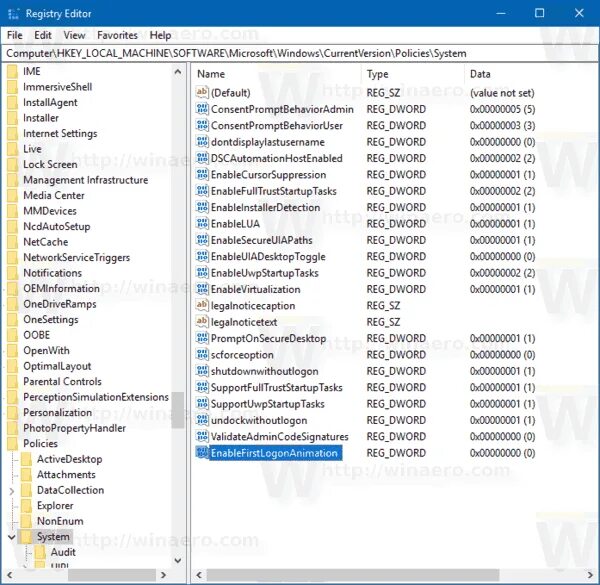
Task: Open the Favorites menu
Action: 117,35
